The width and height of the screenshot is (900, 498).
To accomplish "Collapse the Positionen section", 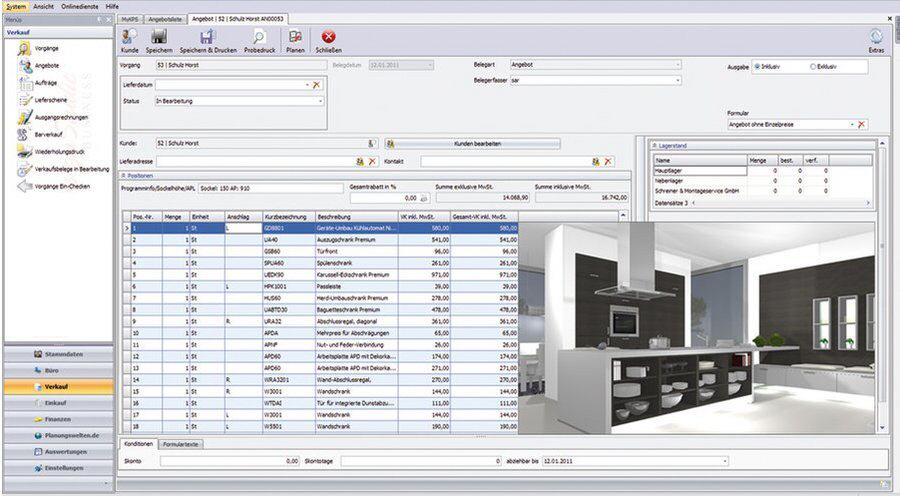I will 123,174.
